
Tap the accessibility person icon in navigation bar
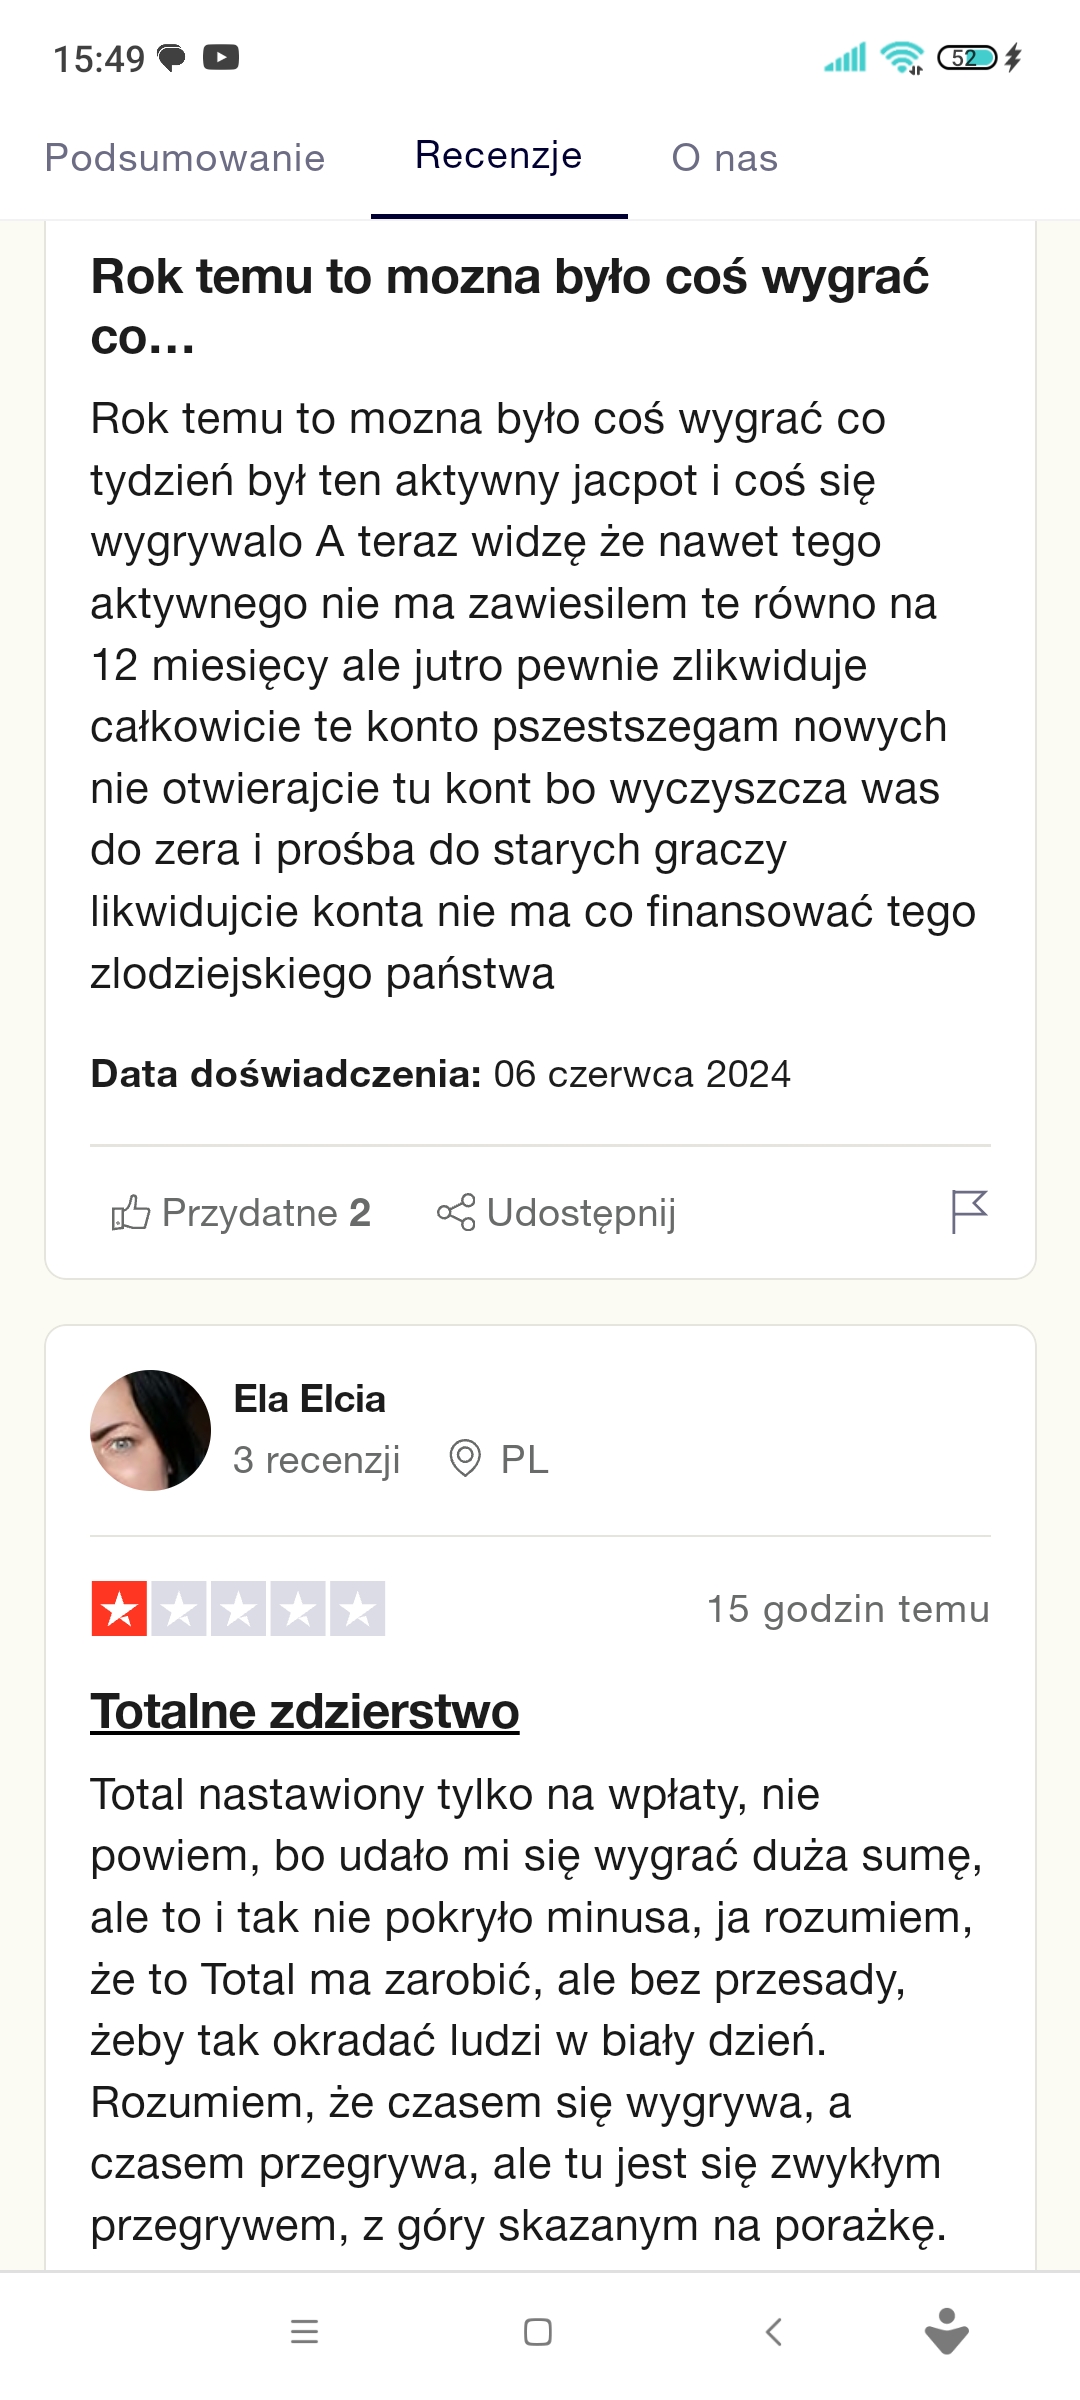point(946,2331)
